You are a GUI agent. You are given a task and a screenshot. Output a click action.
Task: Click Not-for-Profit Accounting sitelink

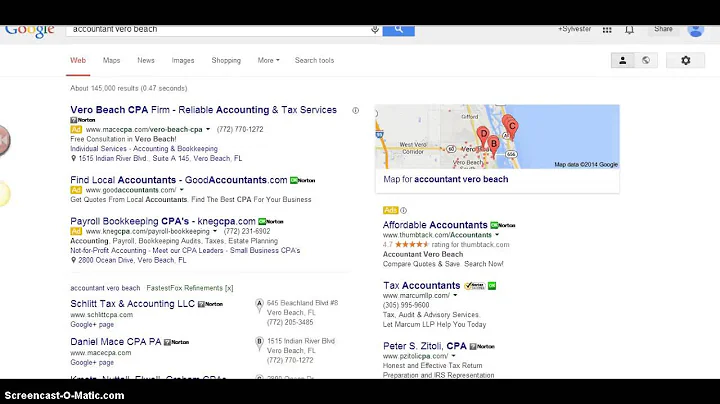pyautogui.click(x=108, y=251)
